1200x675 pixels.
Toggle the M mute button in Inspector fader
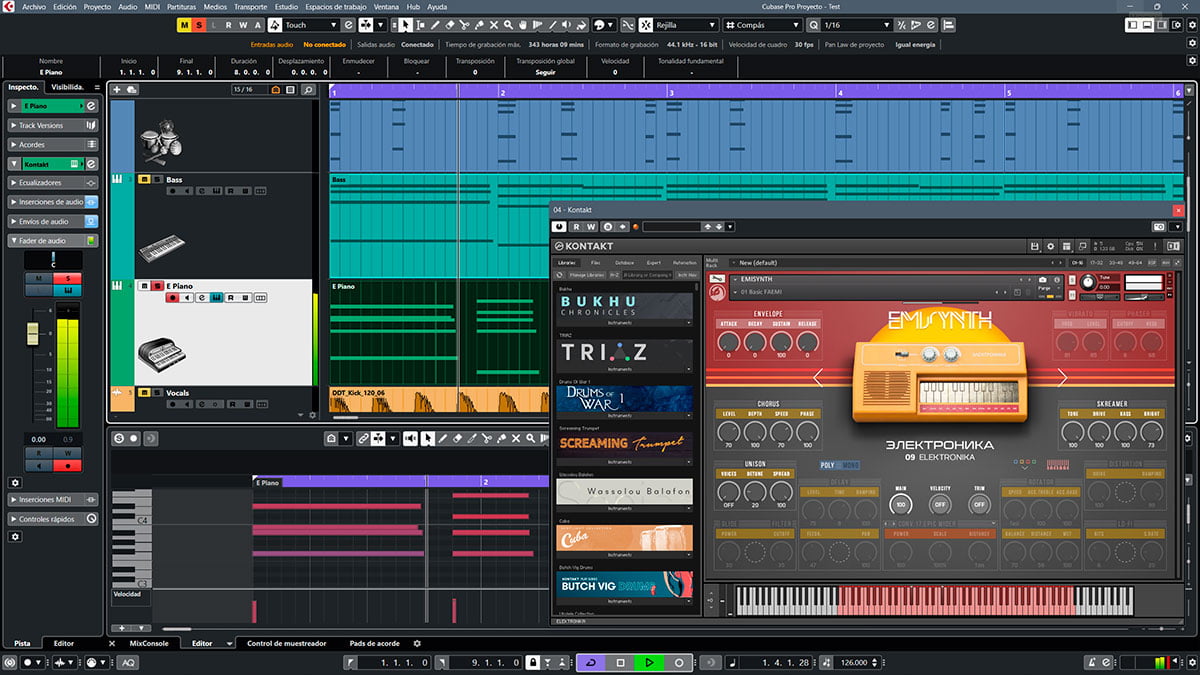pyautogui.click(x=39, y=278)
